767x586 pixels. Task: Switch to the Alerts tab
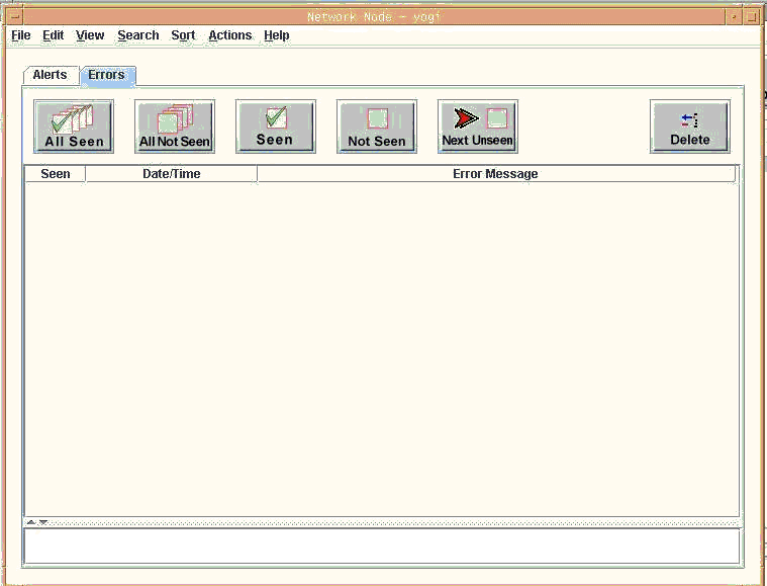click(x=50, y=75)
